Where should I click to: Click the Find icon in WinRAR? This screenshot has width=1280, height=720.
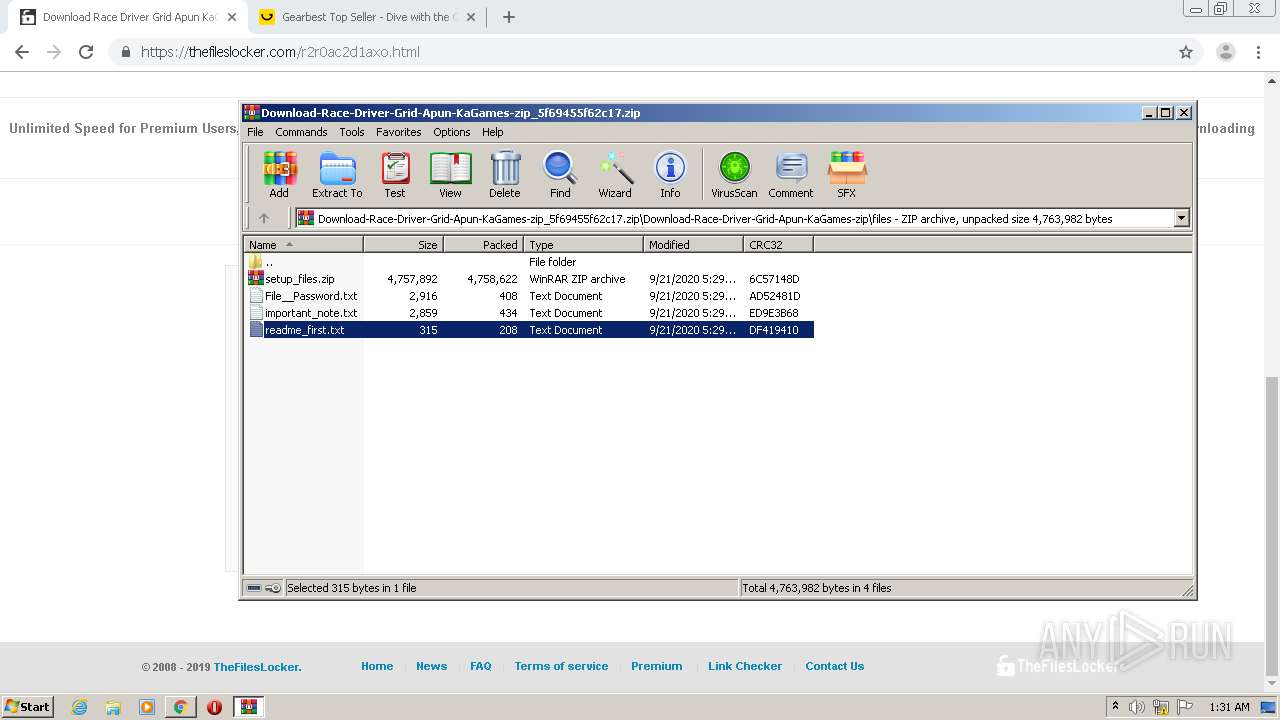(x=560, y=175)
